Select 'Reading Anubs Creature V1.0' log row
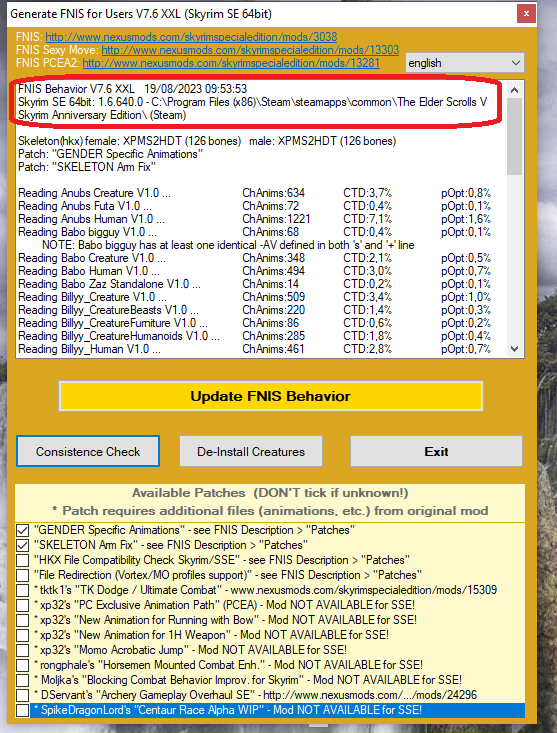 point(255,193)
